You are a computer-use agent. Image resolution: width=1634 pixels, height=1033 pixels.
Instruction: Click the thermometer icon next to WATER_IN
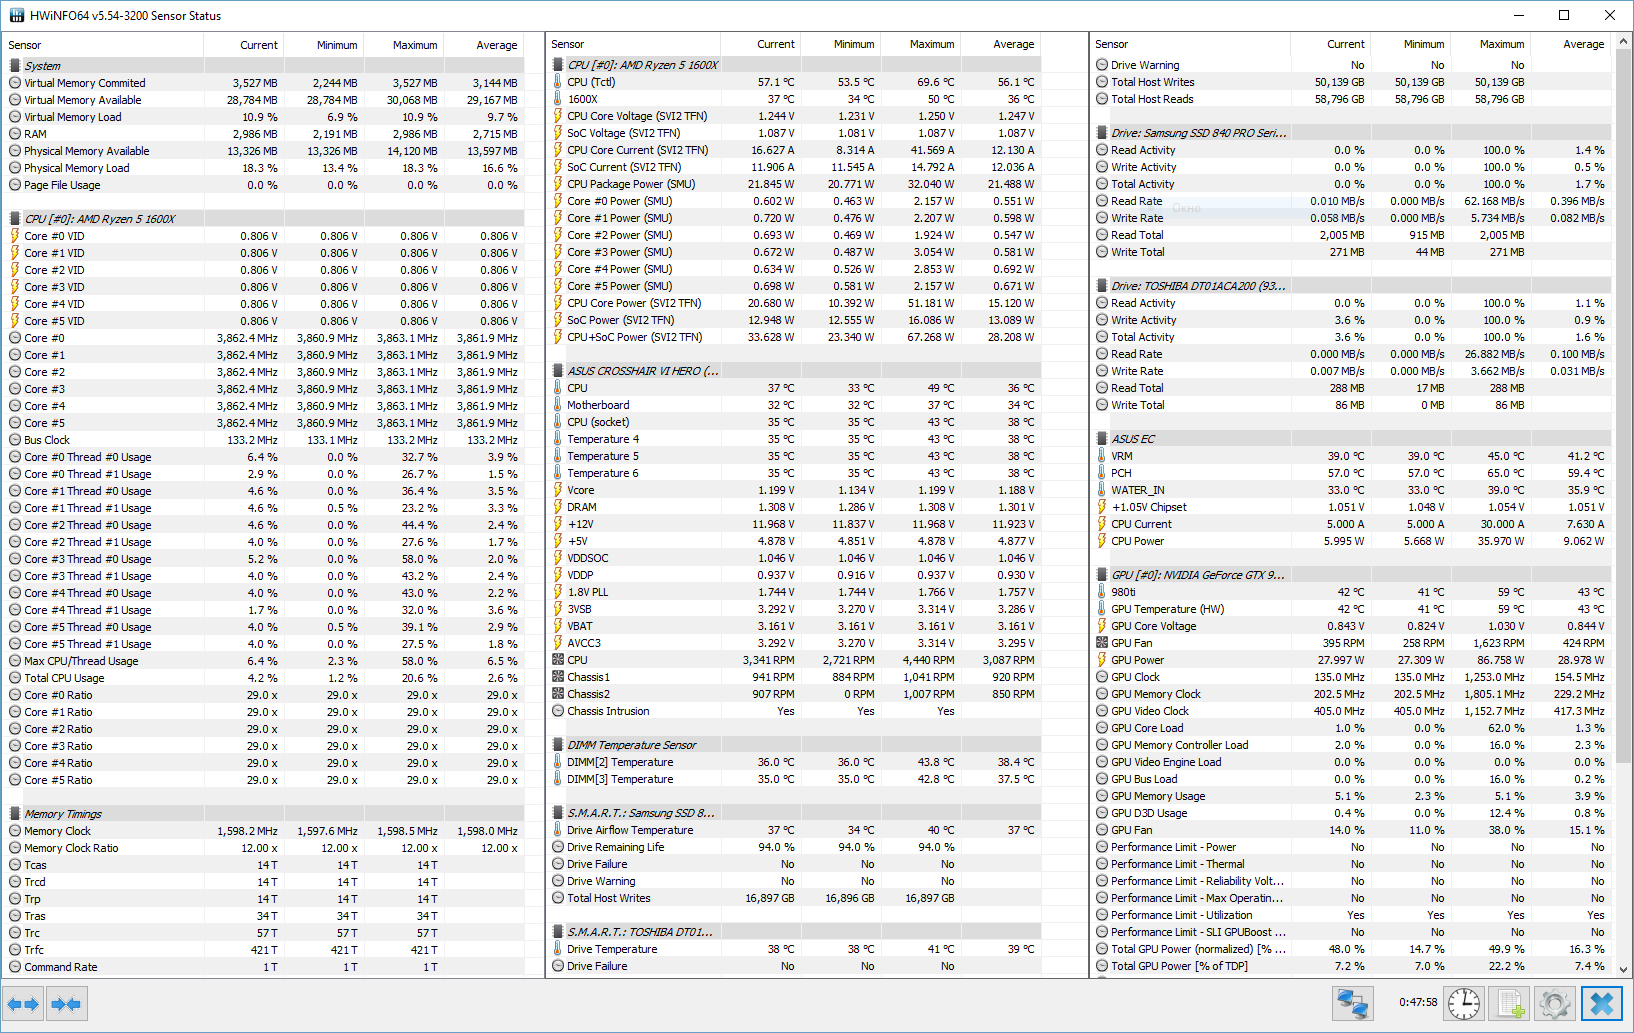pos(1102,490)
